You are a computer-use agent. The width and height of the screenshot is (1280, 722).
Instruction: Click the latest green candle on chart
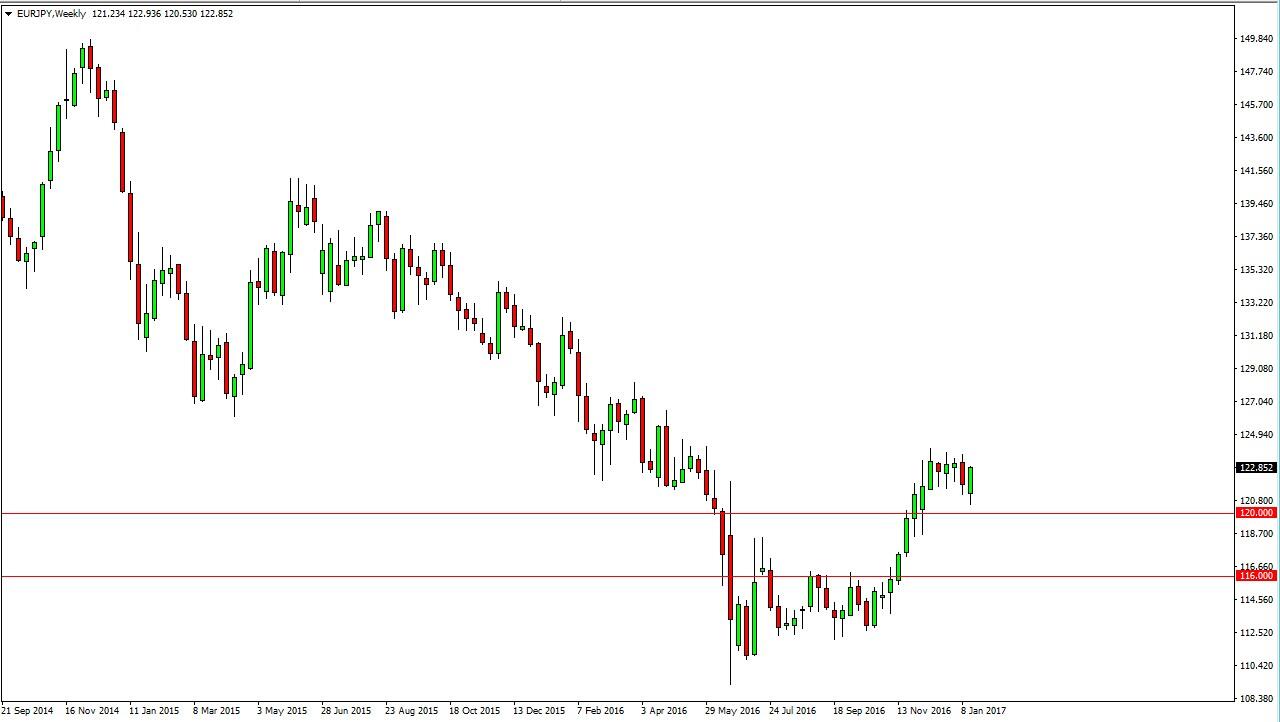[x=970, y=480]
